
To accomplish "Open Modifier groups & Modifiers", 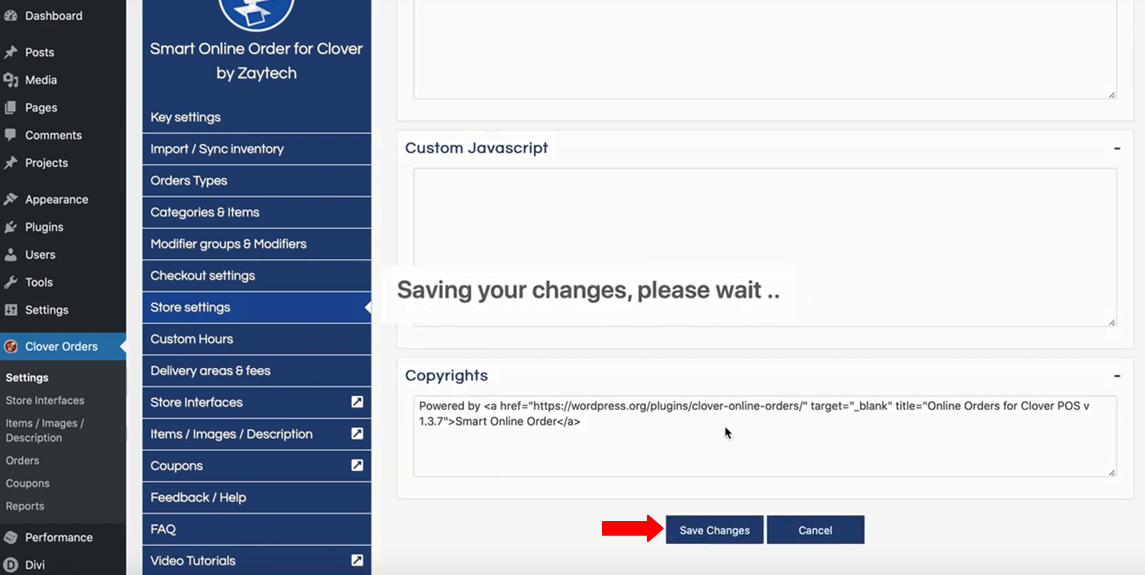I will click(256, 244).
